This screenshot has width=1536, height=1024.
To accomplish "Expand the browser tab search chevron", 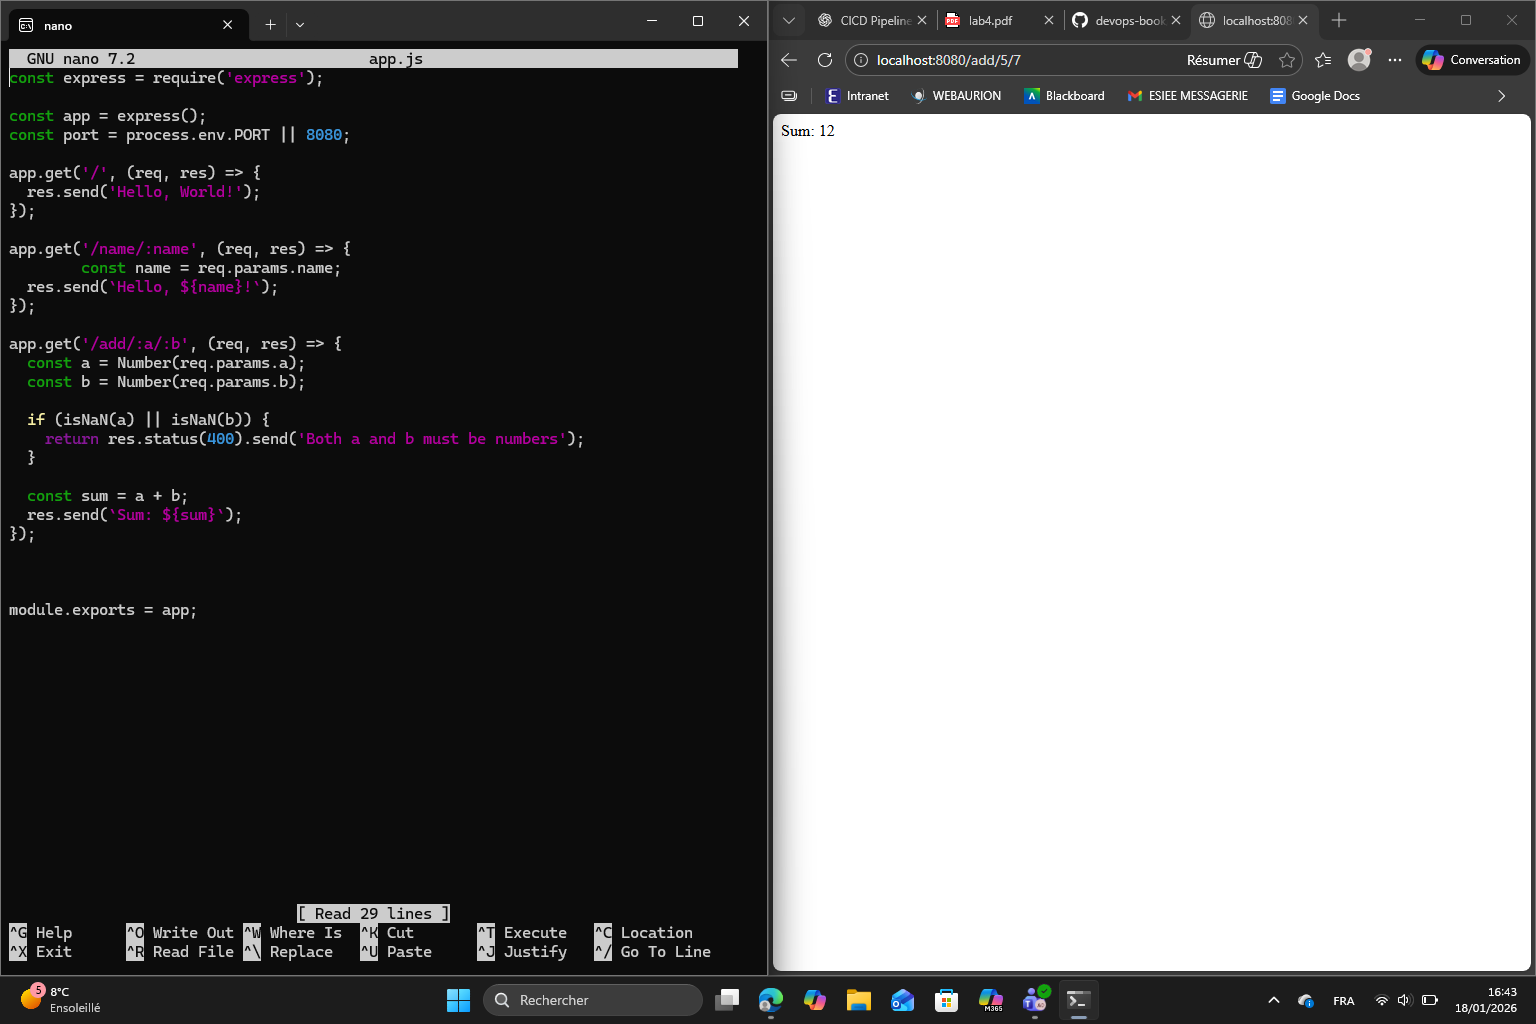I will click(x=789, y=20).
